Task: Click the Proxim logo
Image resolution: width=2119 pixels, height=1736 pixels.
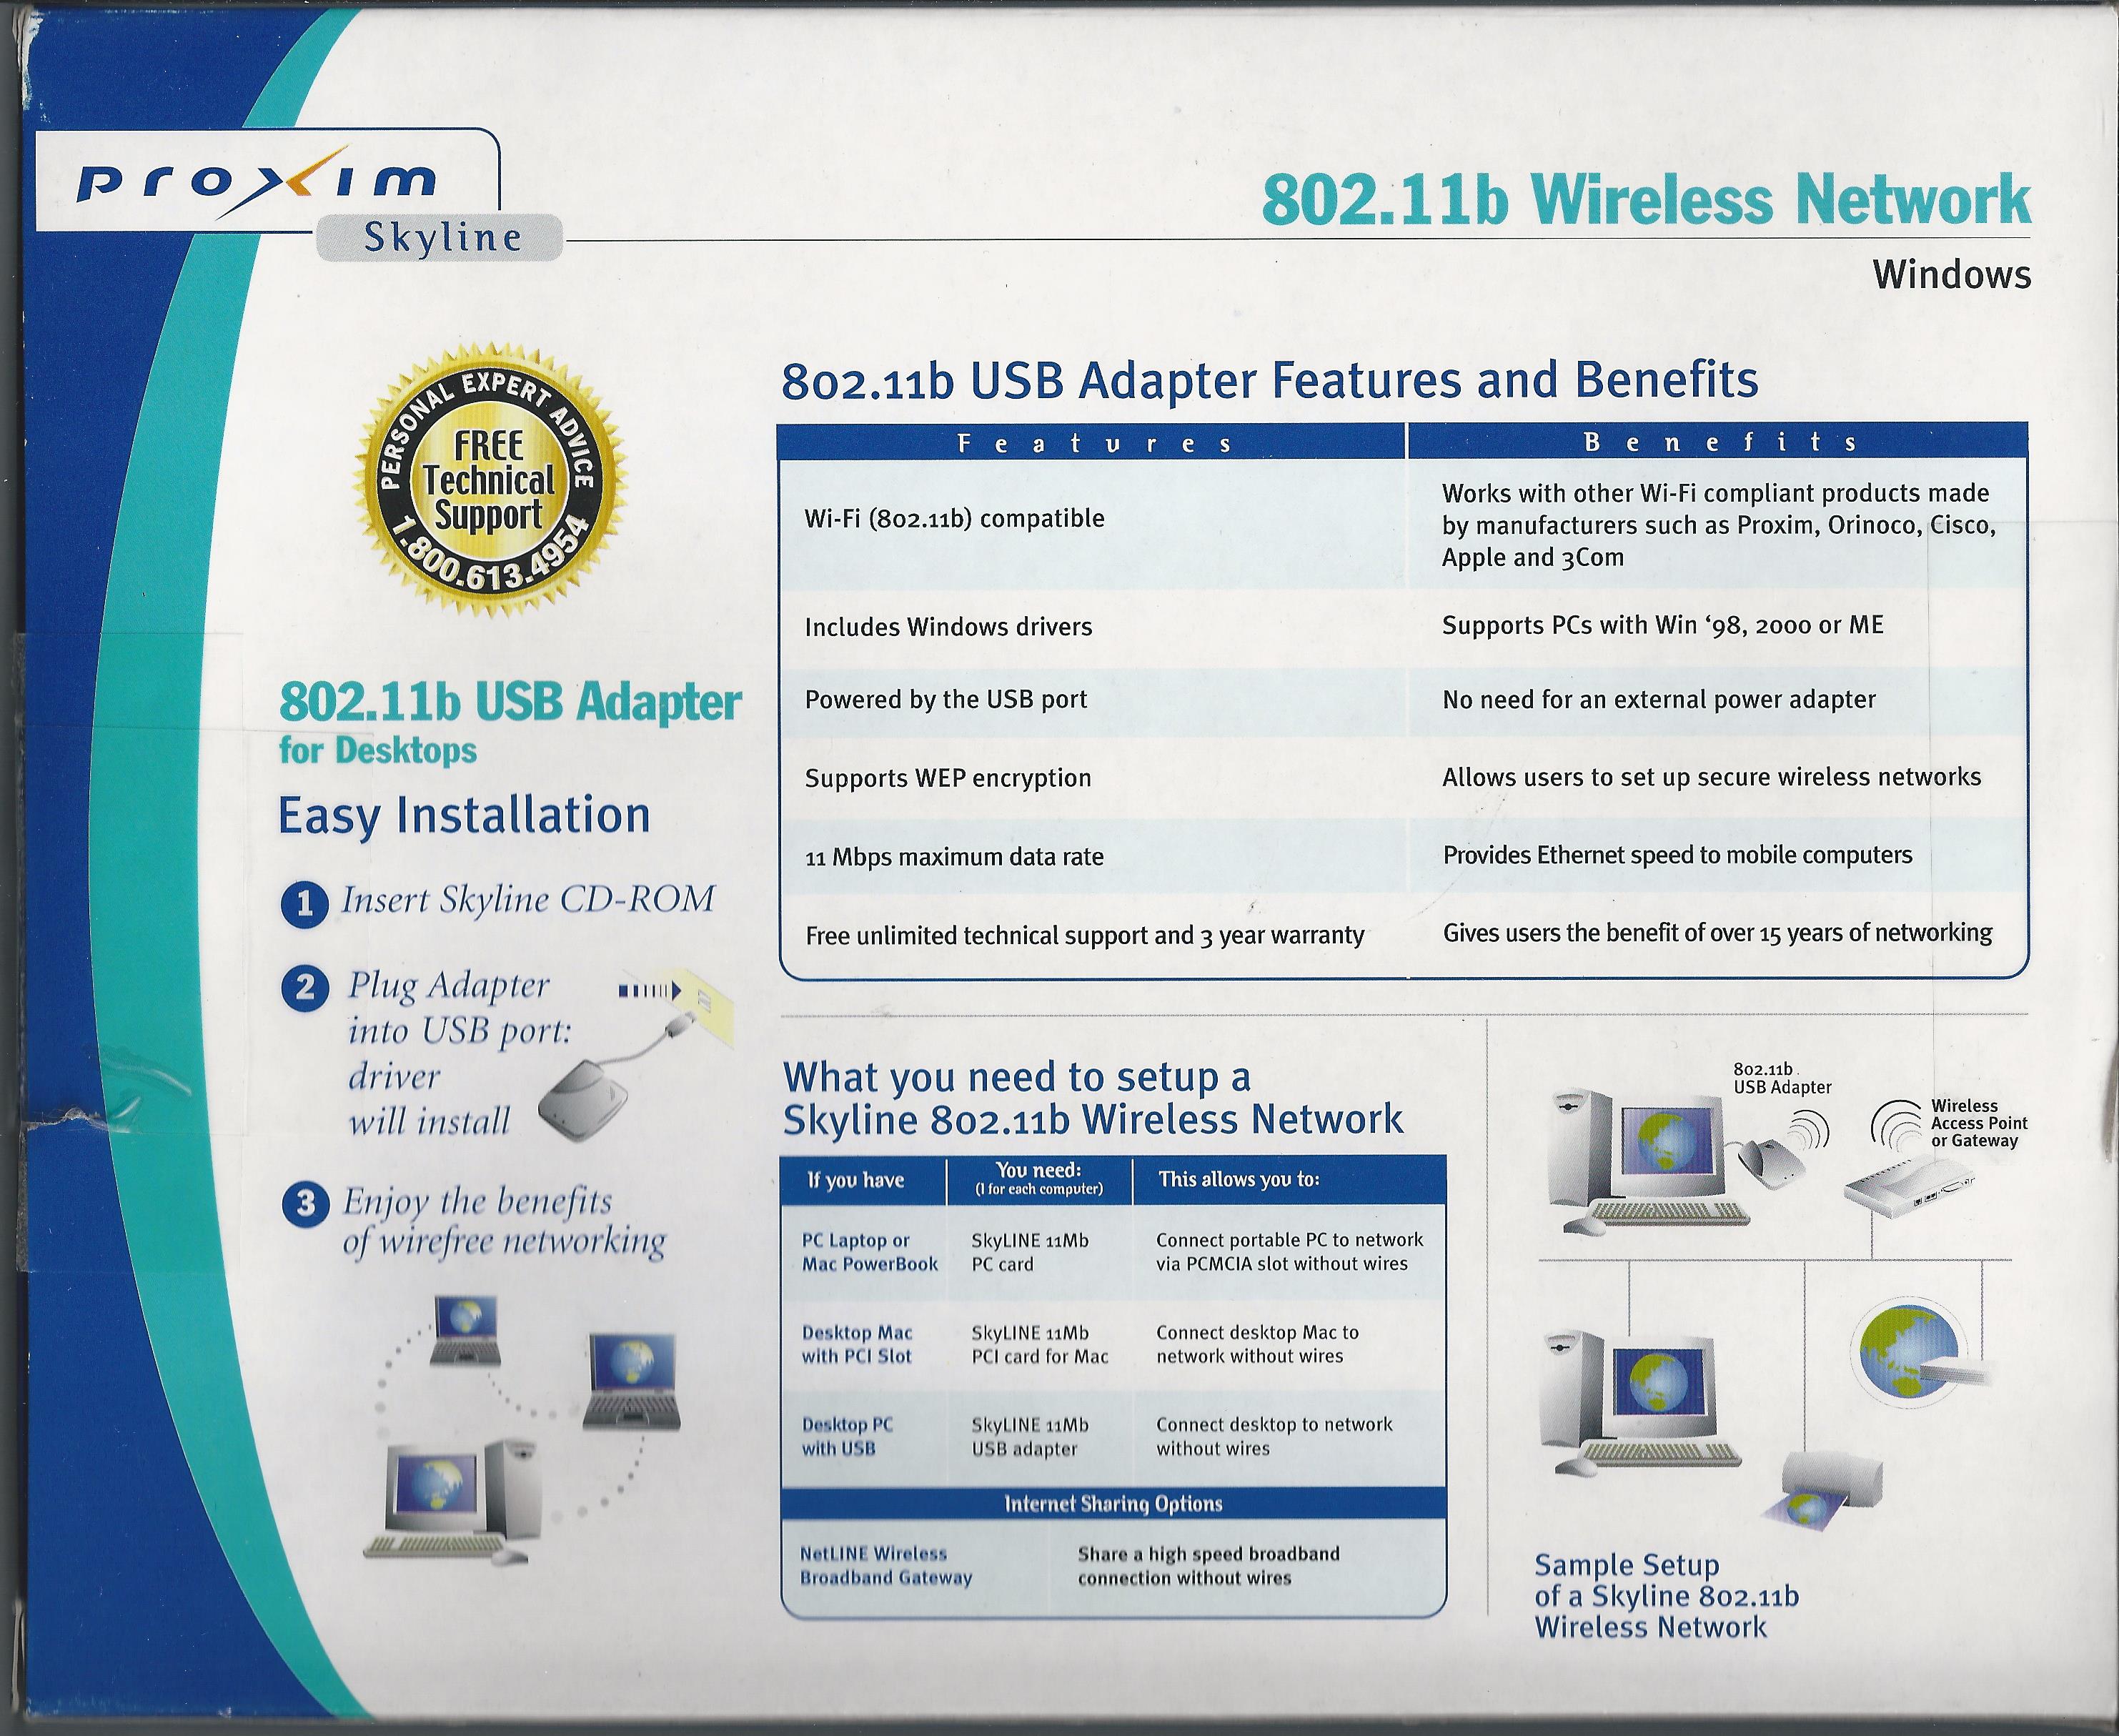Action: [256, 183]
